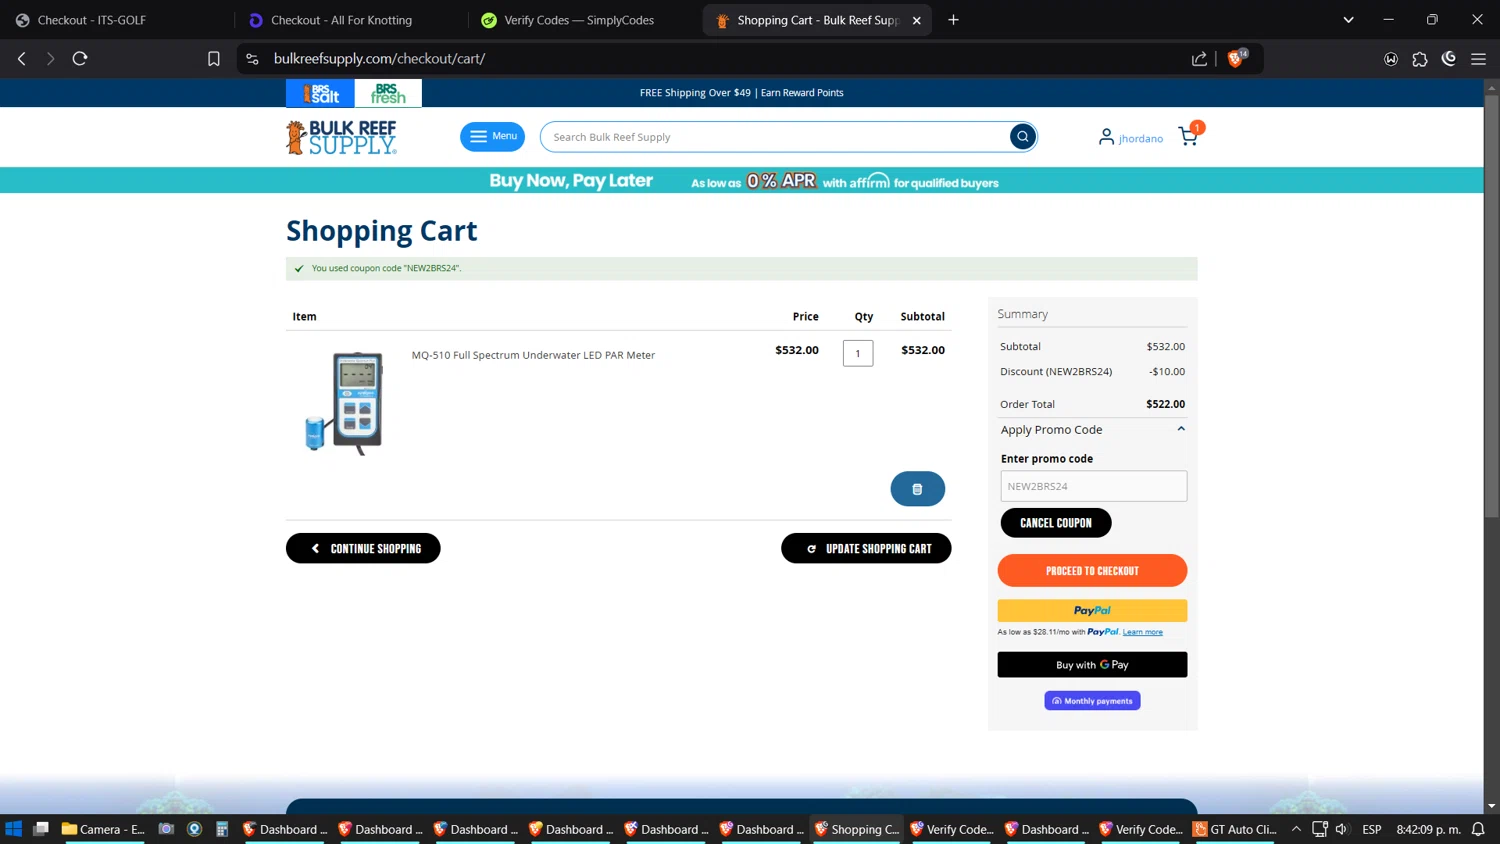Switch to Checkout - ITS-GOLF tab
This screenshot has width=1500, height=844.
[x=118, y=20]
